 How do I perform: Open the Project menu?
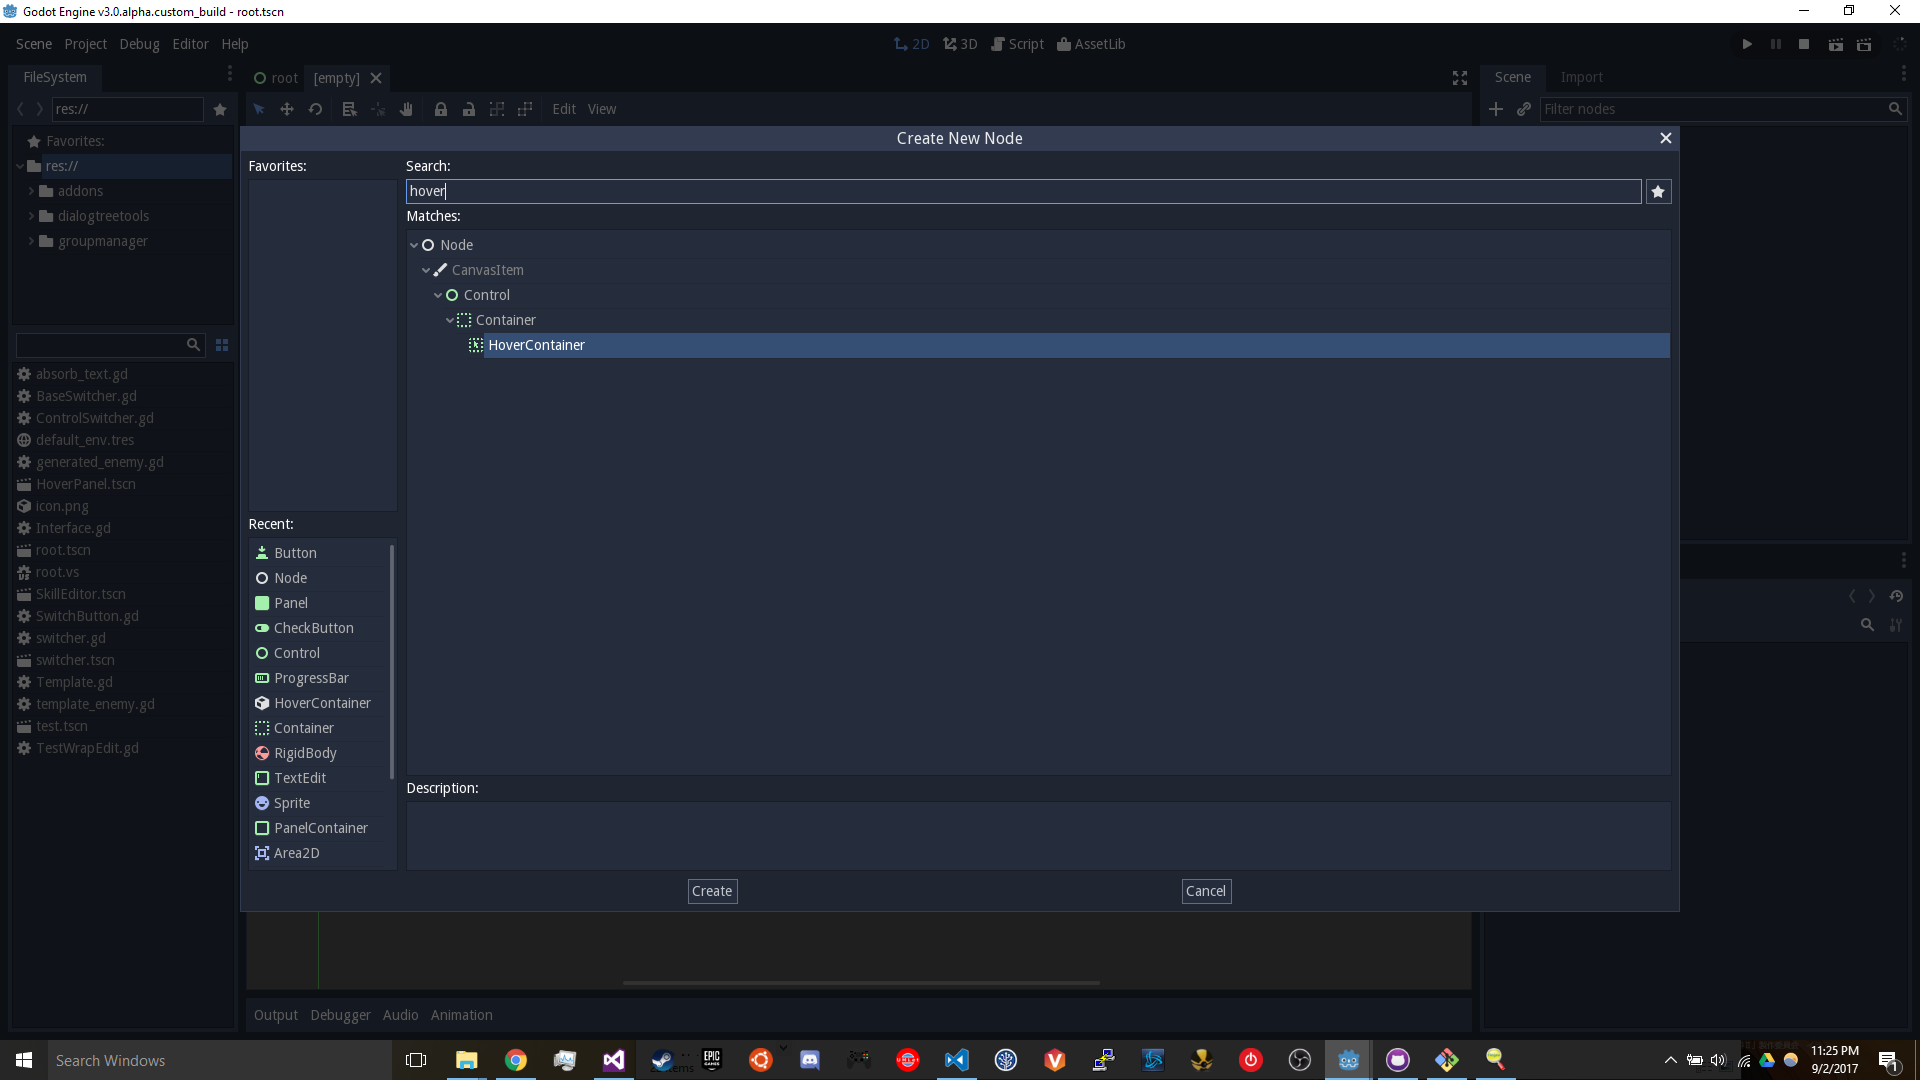(85, 44)
